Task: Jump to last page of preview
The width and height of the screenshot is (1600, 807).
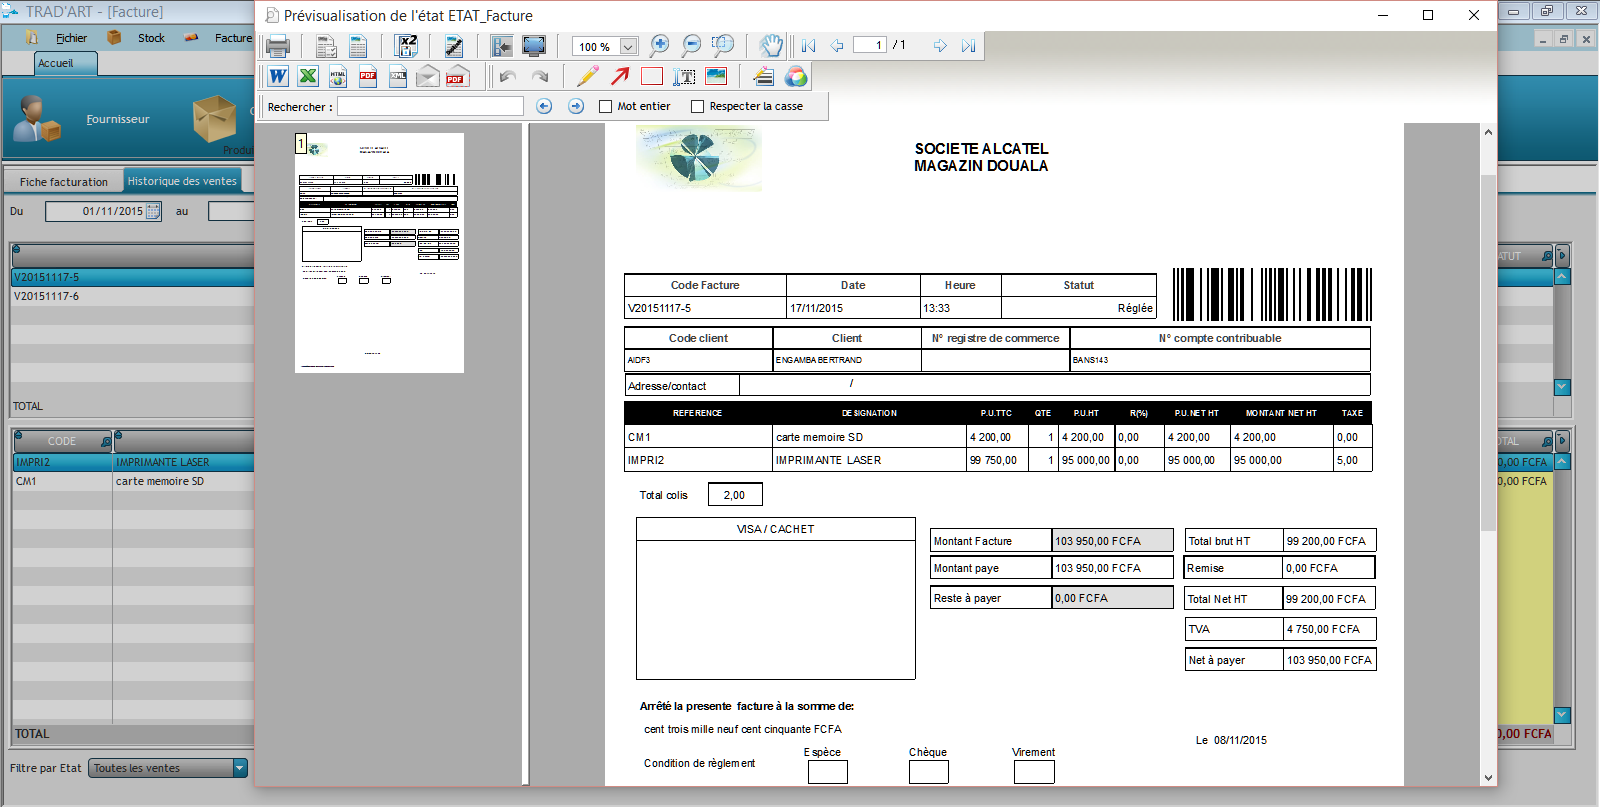Action: point(968,46)
